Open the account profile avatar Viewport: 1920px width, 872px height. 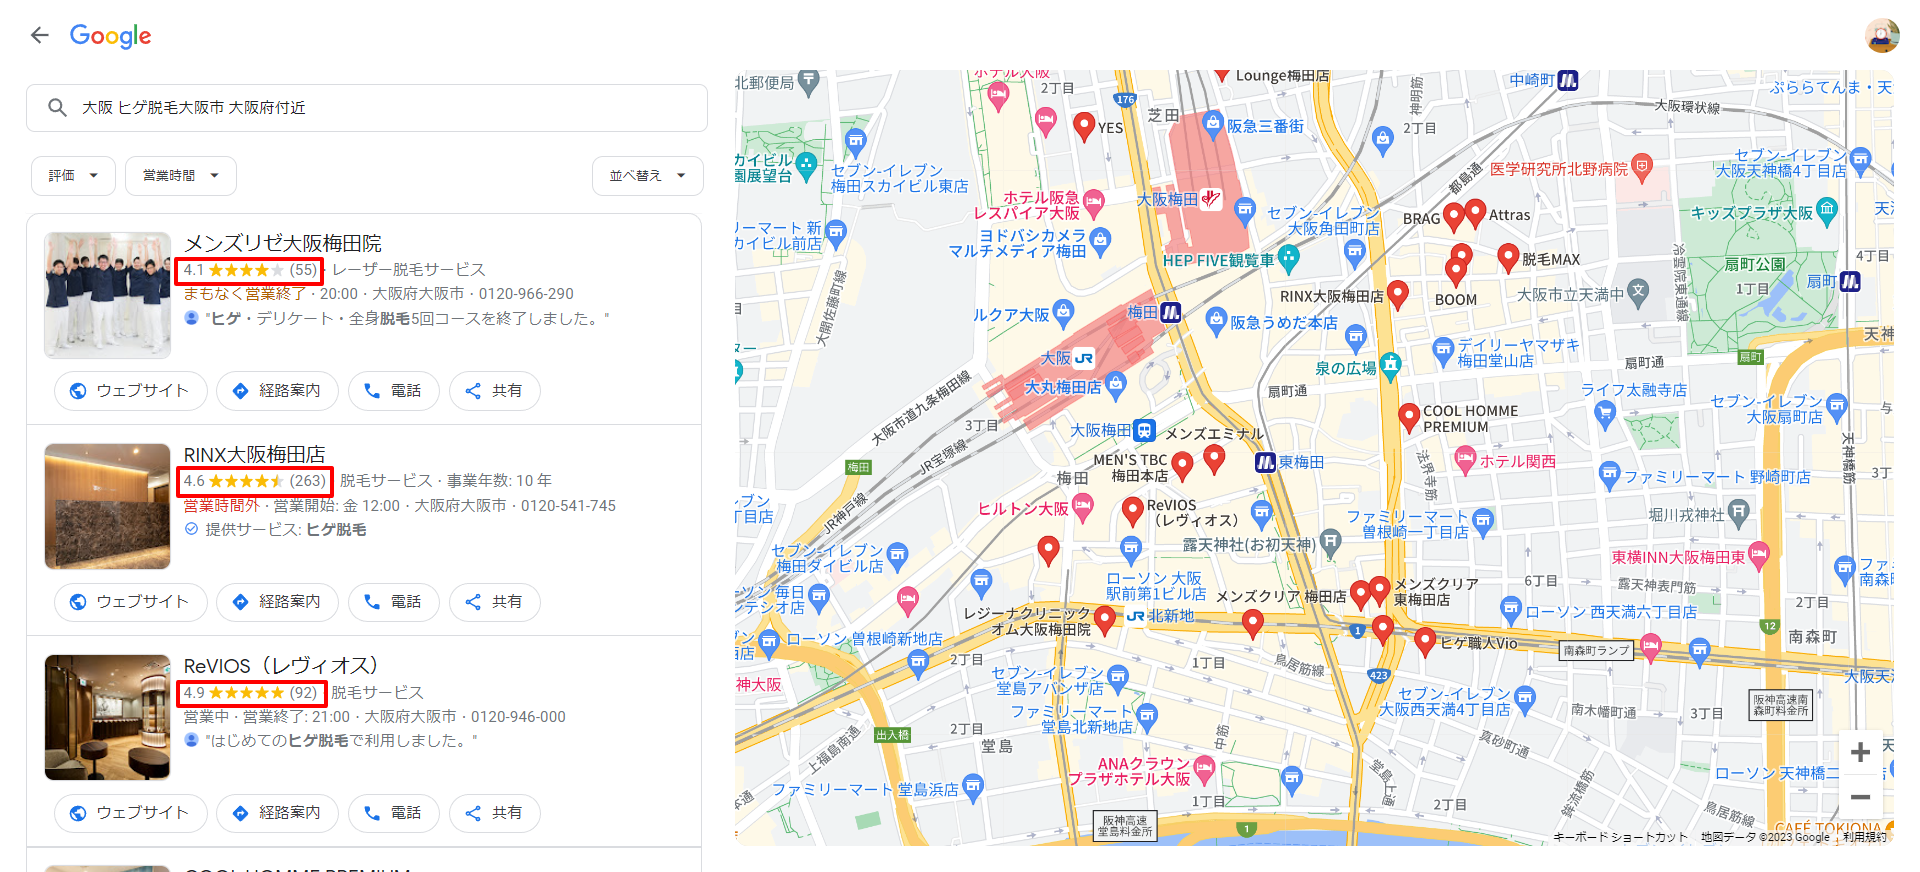(1882, 35)
